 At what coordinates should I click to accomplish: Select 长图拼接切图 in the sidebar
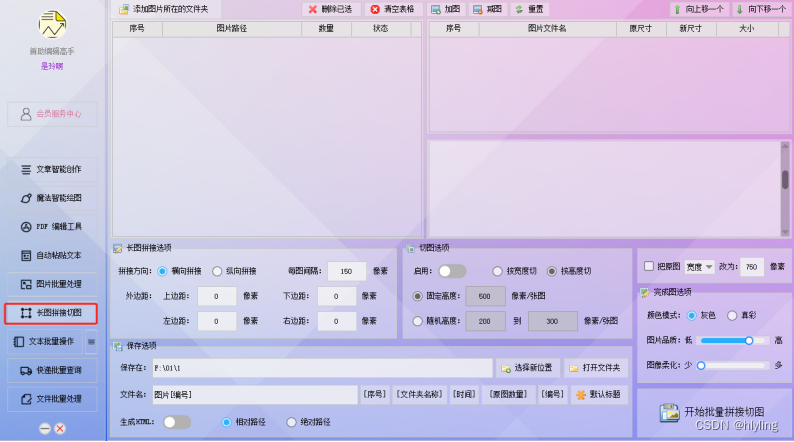pyautogui.click(x=51, y=313)
